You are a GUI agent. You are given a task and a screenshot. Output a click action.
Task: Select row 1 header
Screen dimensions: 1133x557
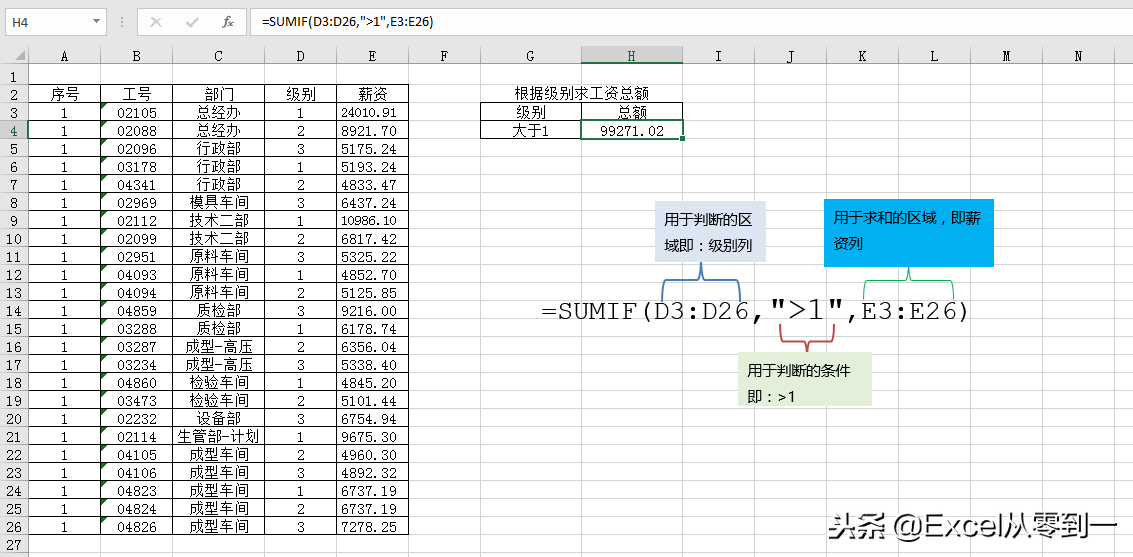[14, 76]
